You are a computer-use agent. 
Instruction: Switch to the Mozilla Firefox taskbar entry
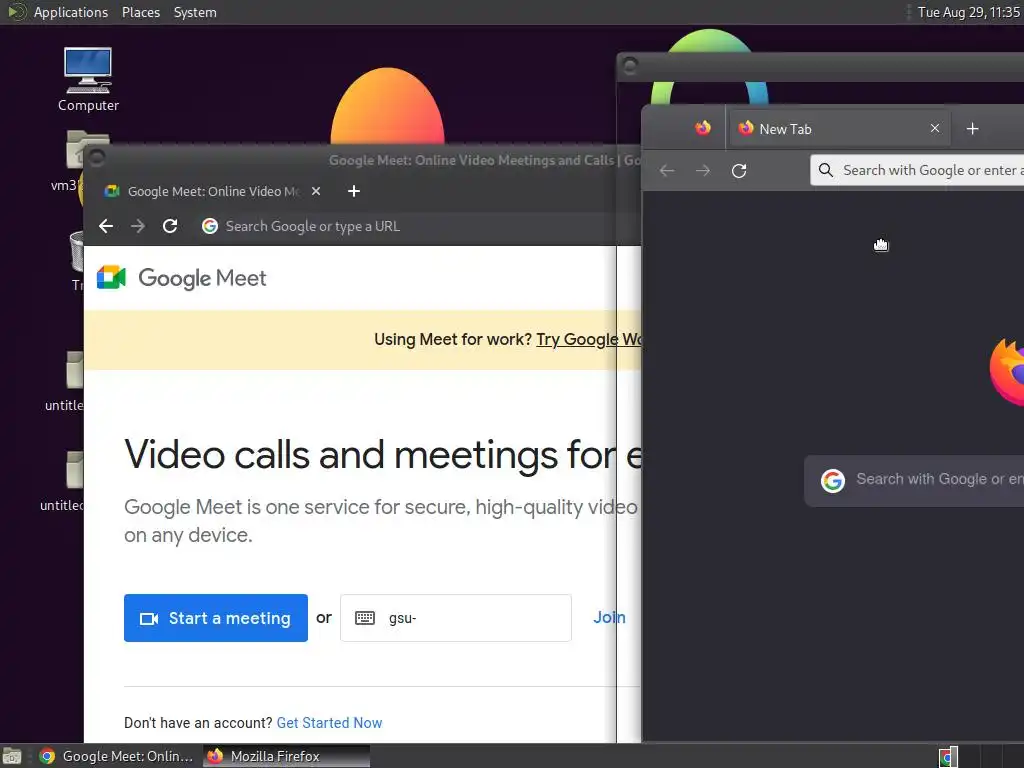pos(286,756)
